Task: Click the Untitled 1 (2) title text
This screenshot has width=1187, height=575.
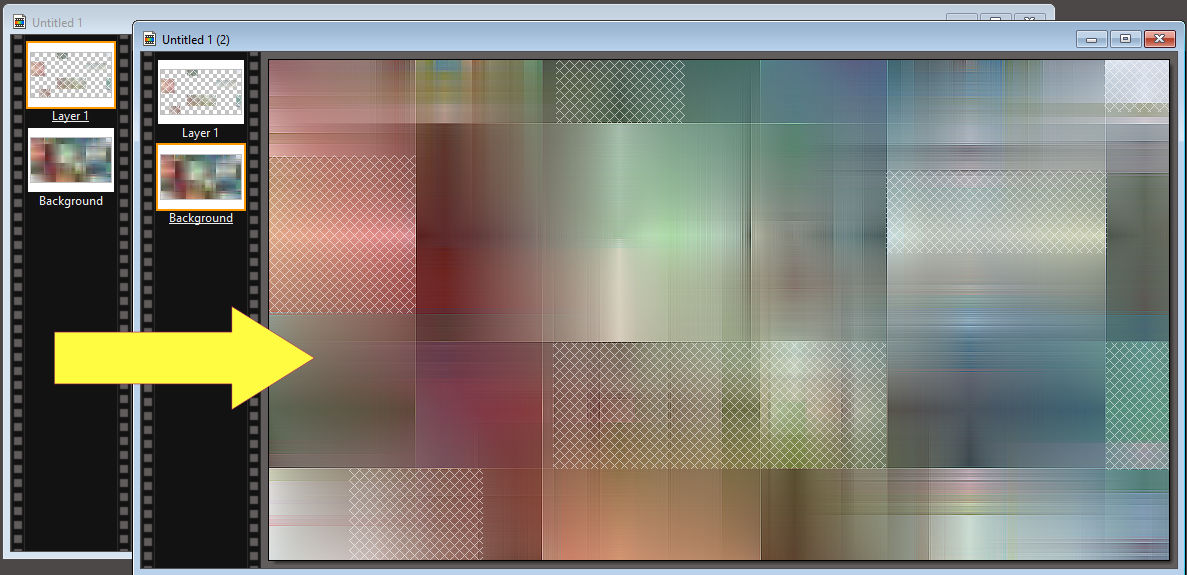Action: [195, 39]
